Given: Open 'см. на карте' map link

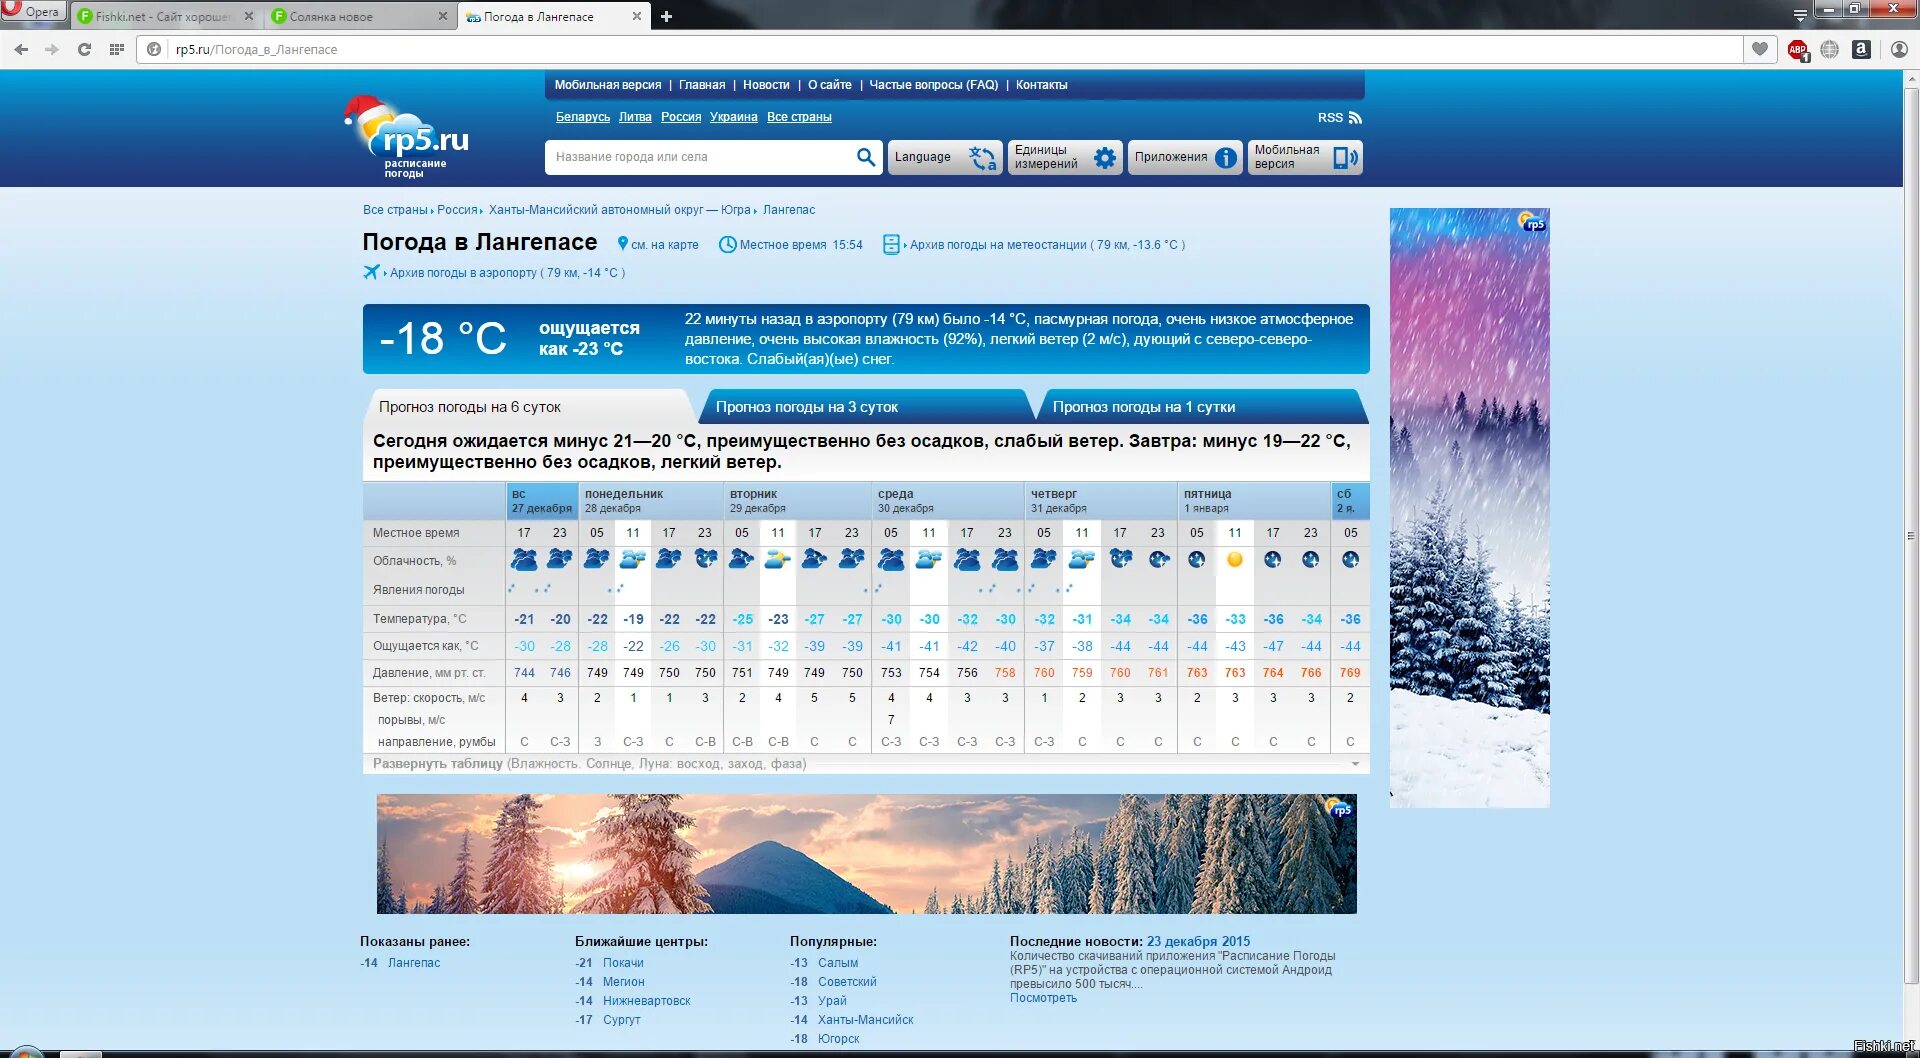Looking at the screenshot, I should pos(665,245).
